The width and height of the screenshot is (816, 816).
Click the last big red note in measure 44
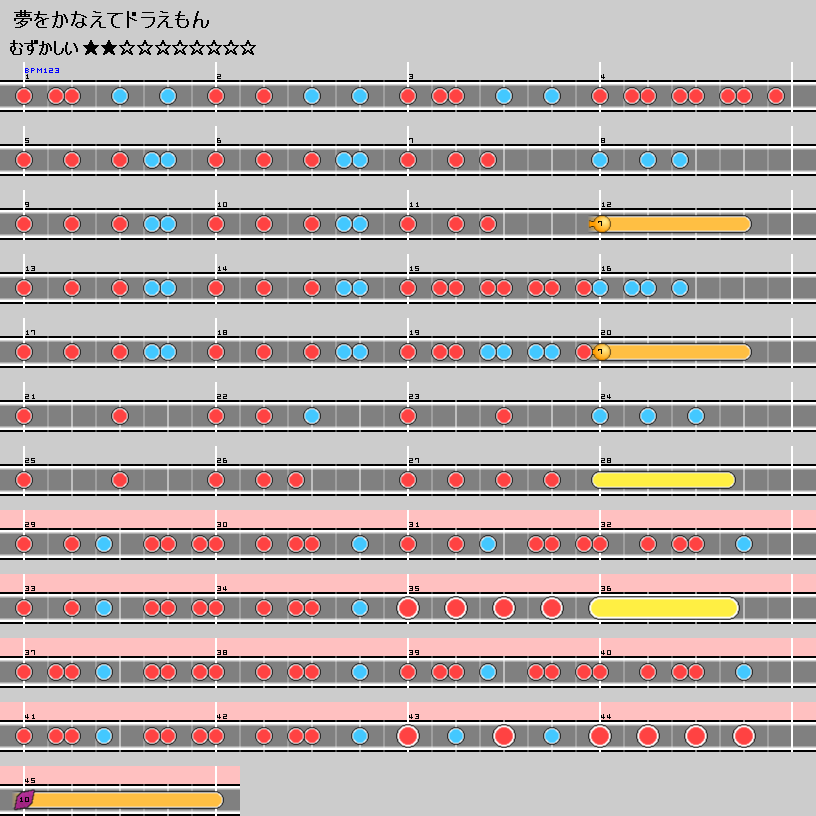pyautogui.click(x=744, y=736)
